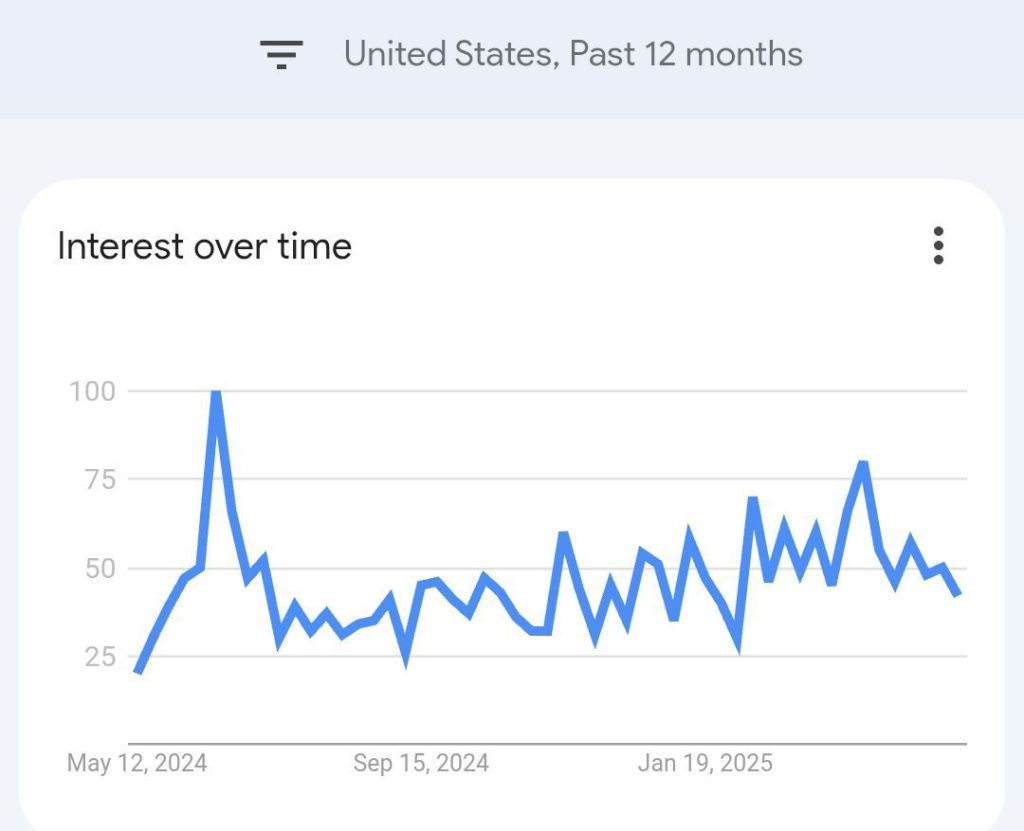Click the 100 value on the y-axis
This screenshot has height=831, width=1024.
coord(92,391)
